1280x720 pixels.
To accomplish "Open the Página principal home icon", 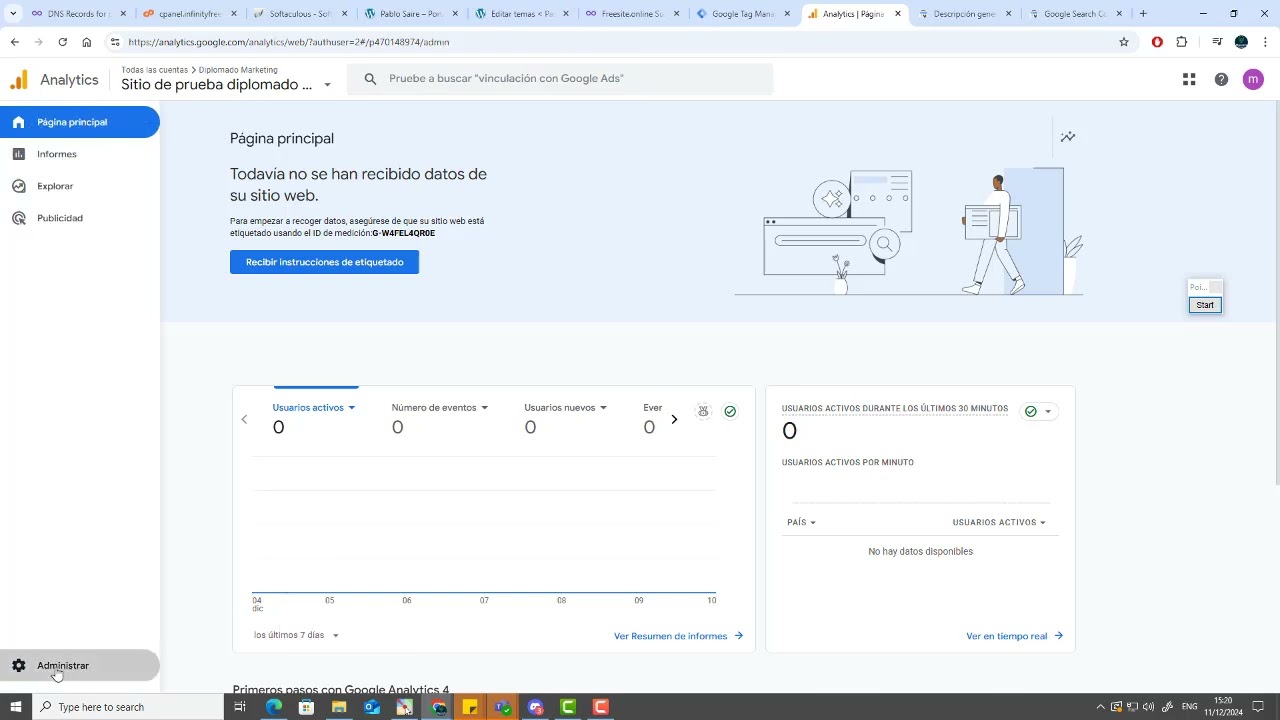I will coord(18,122).
